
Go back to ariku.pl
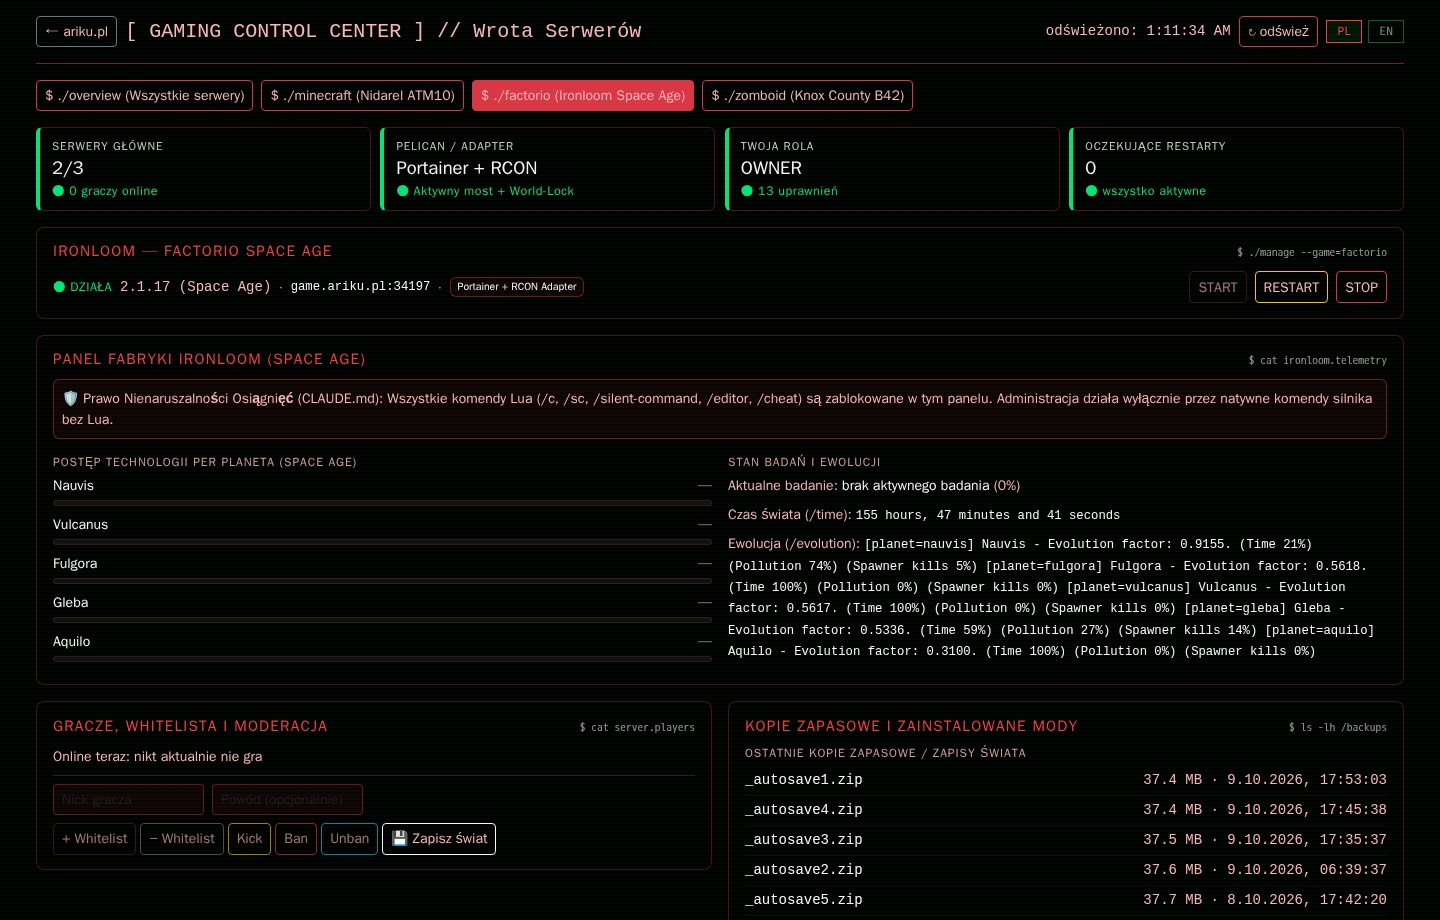tap(76, 31)
